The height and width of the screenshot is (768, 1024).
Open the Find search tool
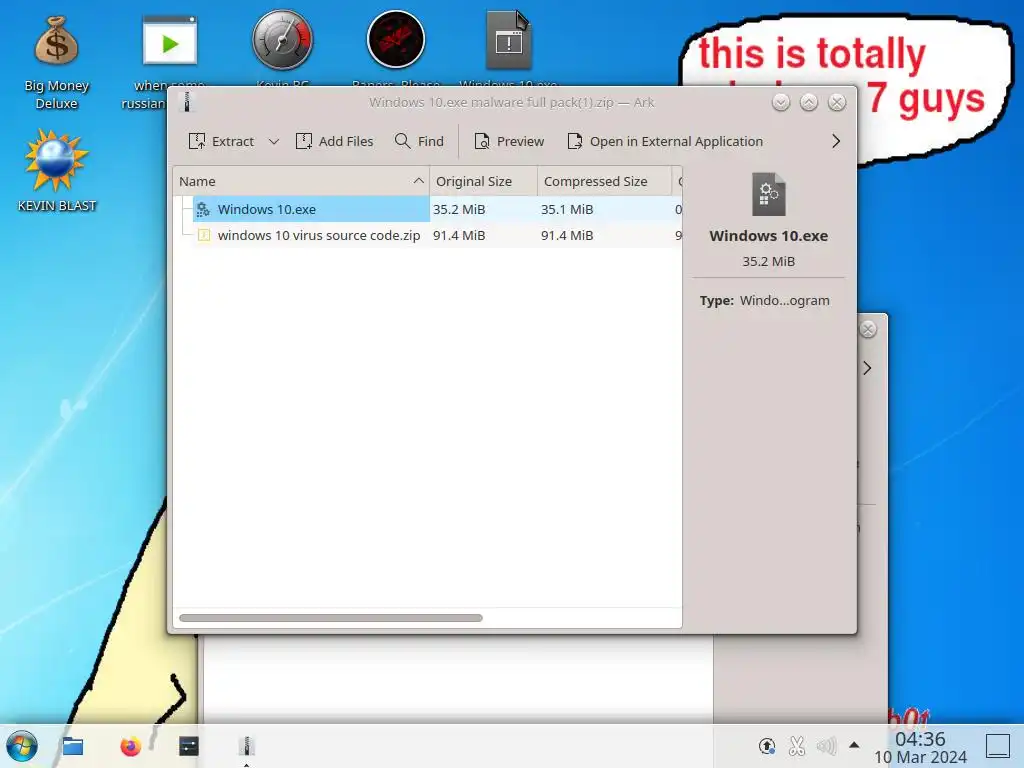coord(419,141)
